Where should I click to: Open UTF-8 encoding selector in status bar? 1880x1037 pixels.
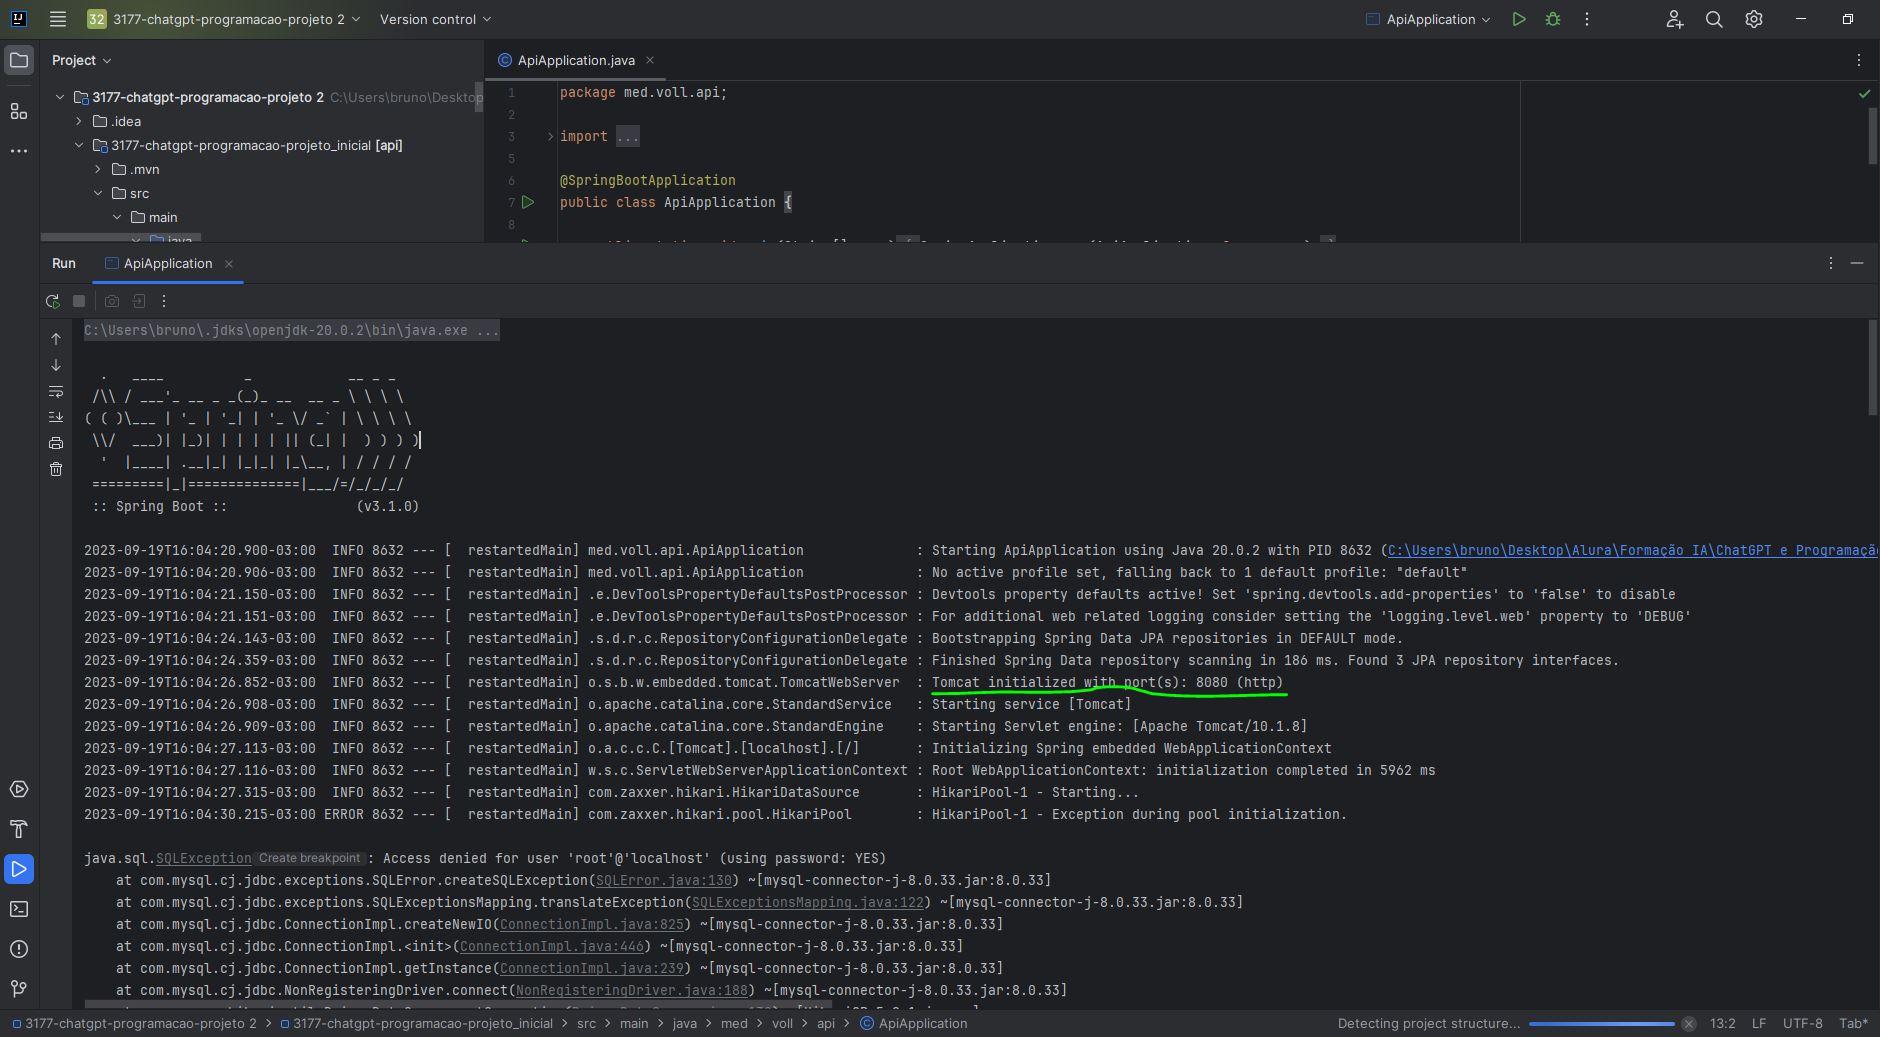point(1803,1024)
